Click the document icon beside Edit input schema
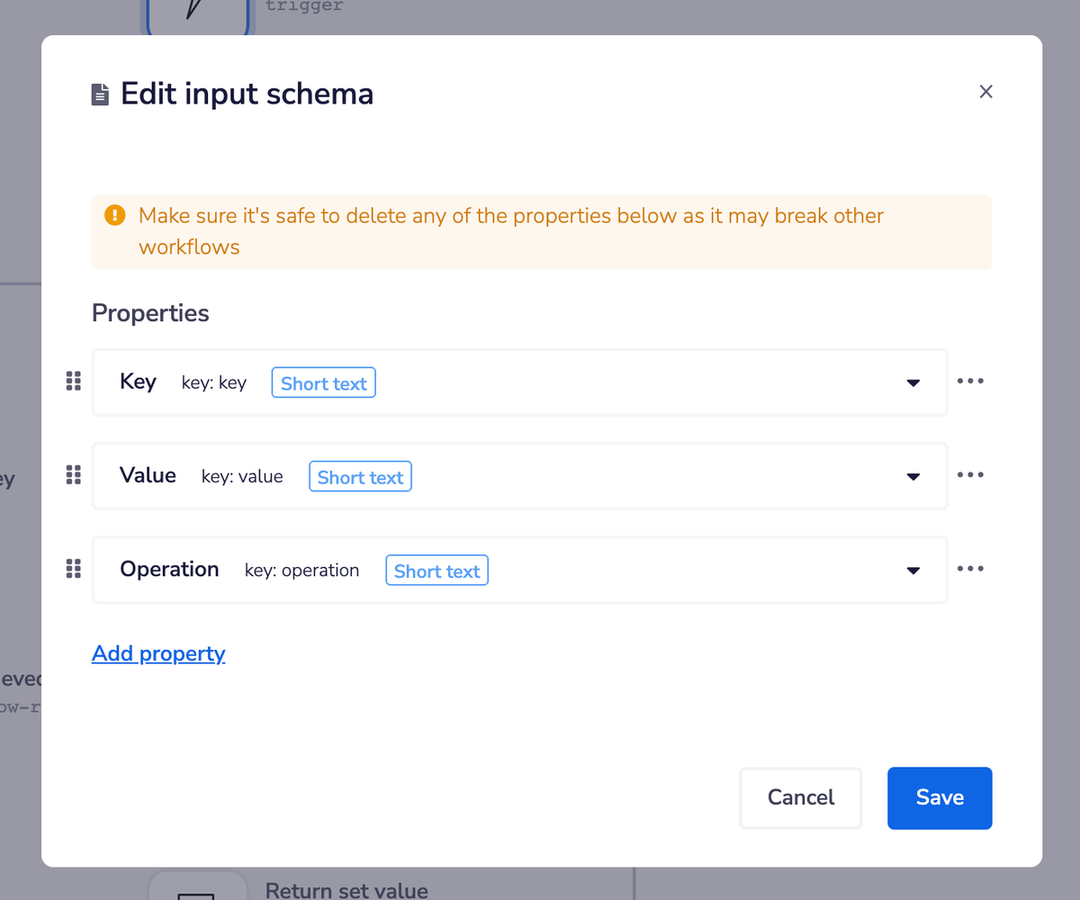Image resolution: width=1080 pixels, height=900 pixels. (x=100, y=95)
